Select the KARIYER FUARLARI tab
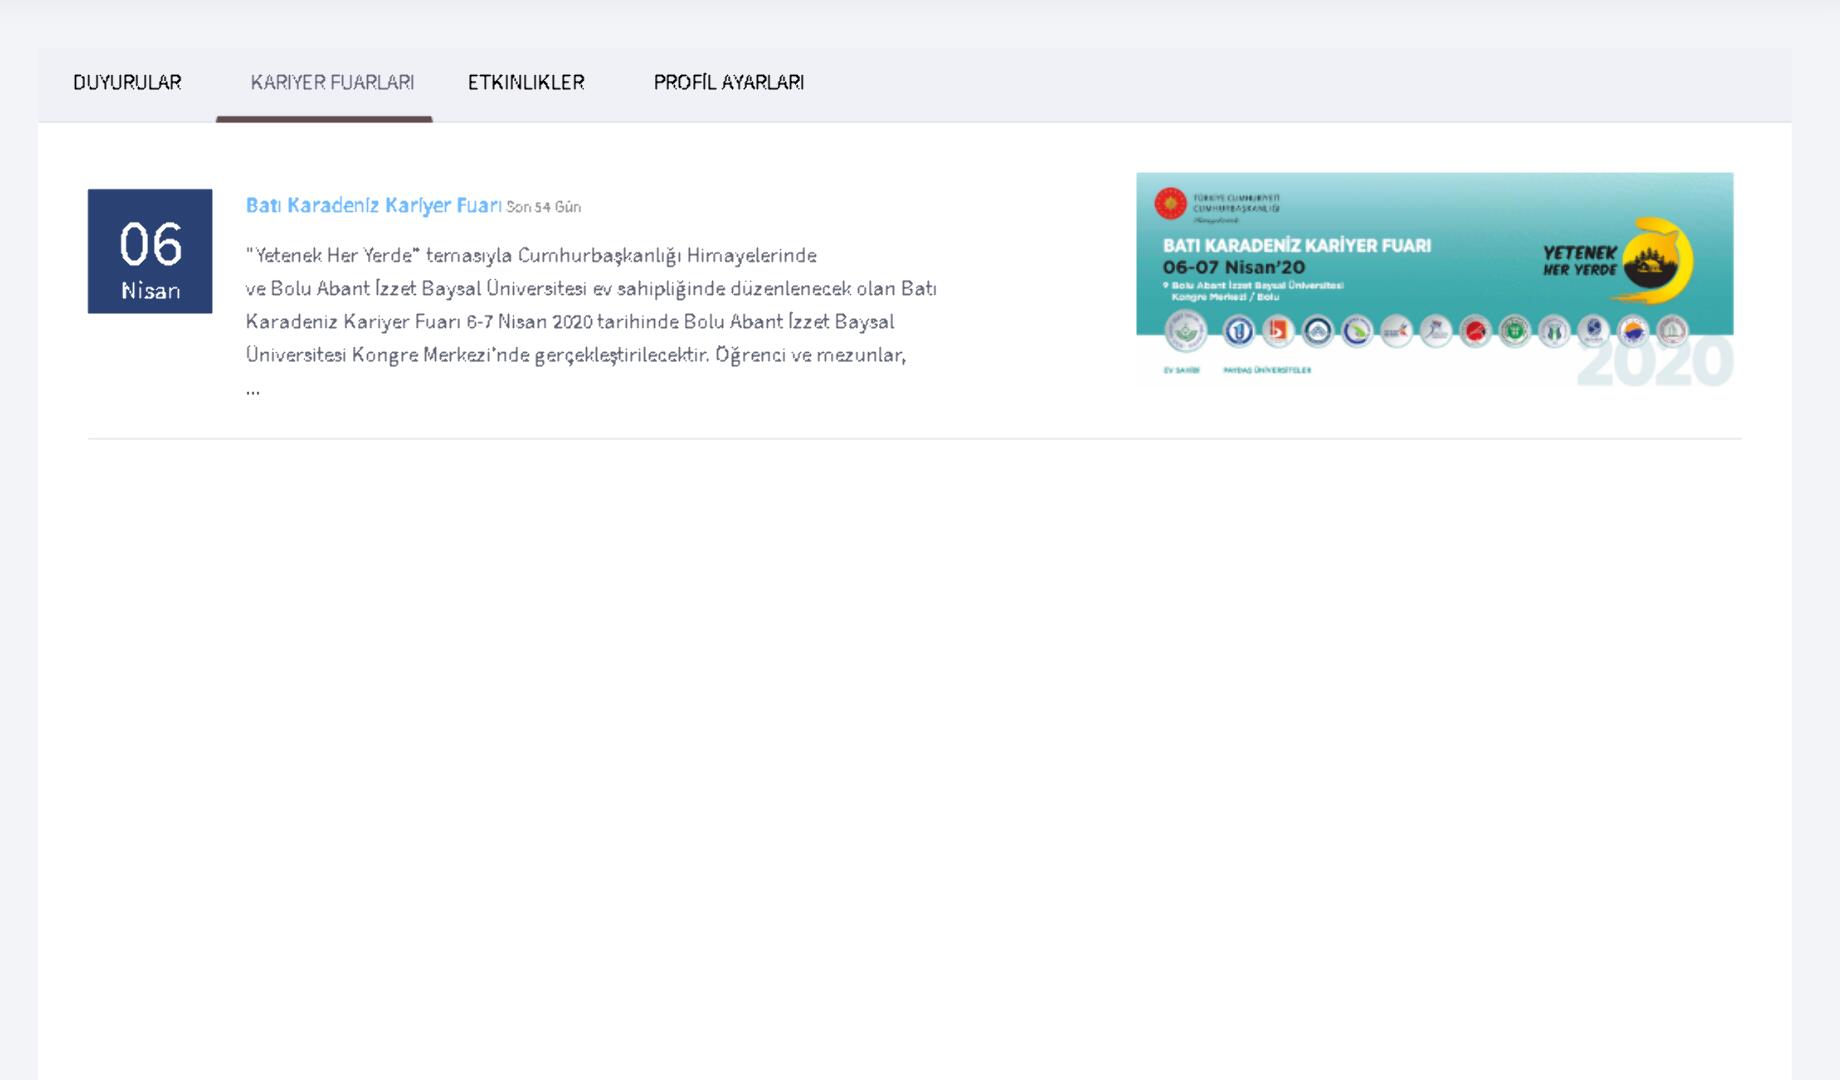The height and width of the screenshot is (1080, 1840). 332,83
